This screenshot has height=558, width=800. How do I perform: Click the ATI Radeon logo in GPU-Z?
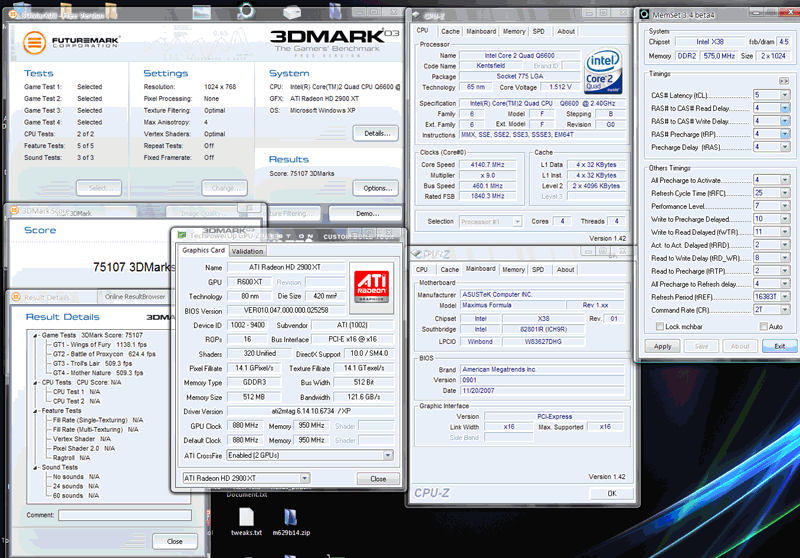pyautogui.click(x=372, y=287)
